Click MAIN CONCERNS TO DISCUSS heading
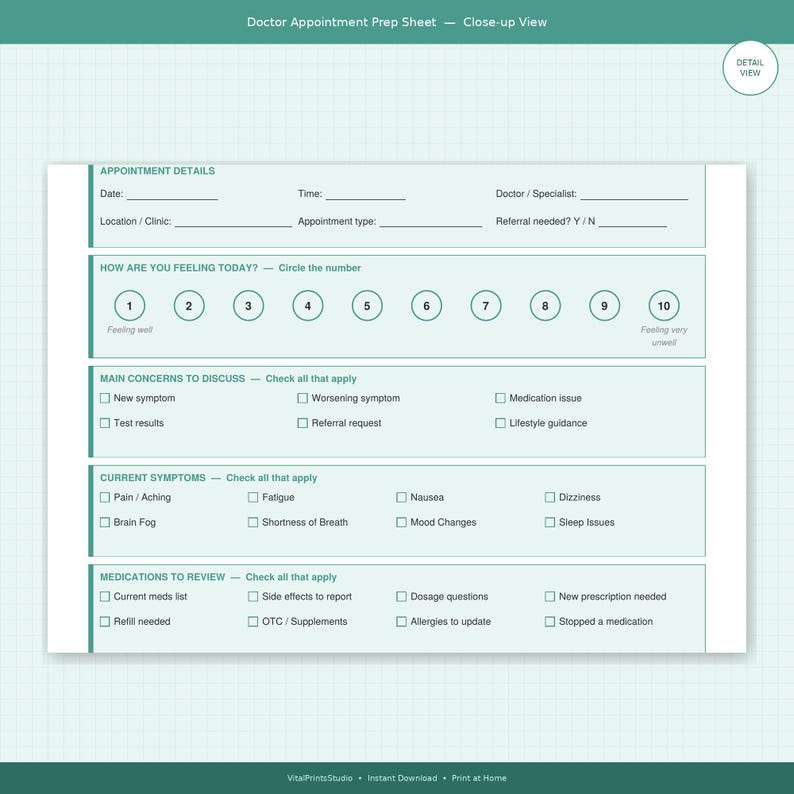 pyautogui.click(x=172, y=379)
